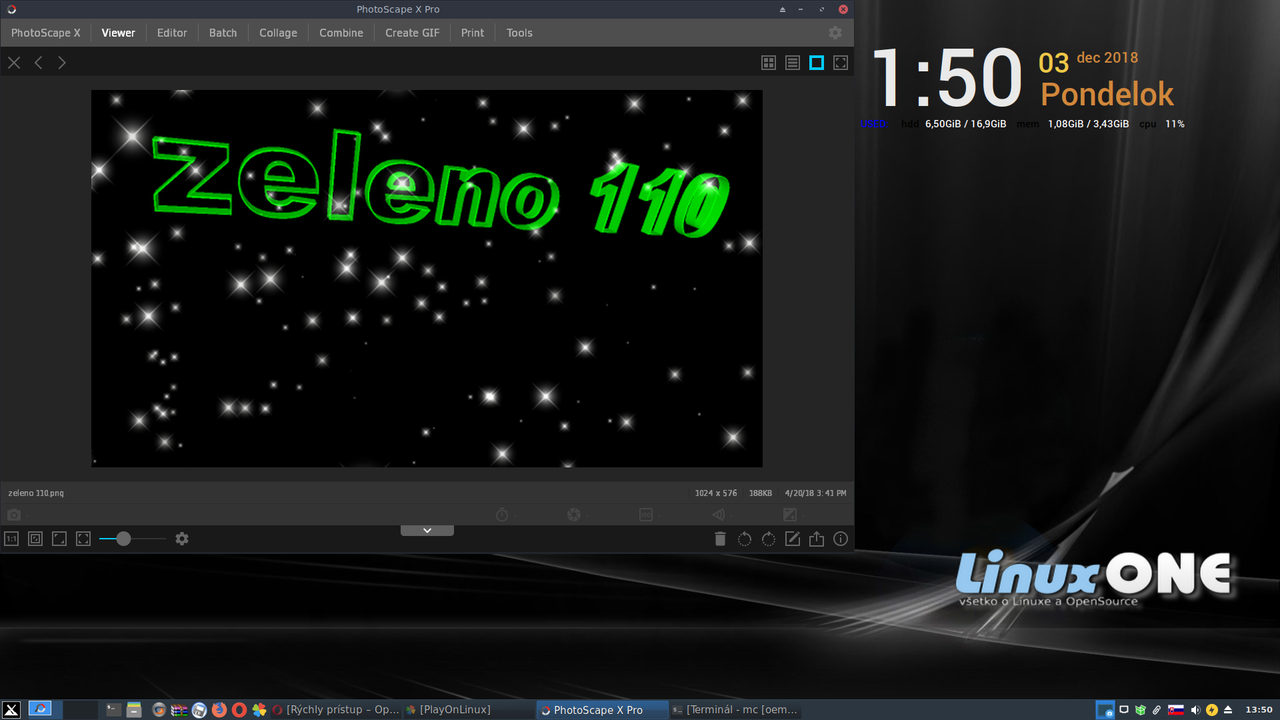Open clipboard manager paperclip tray icon
Viewport: 1280px width, 720px height.
pos(1157,710)
